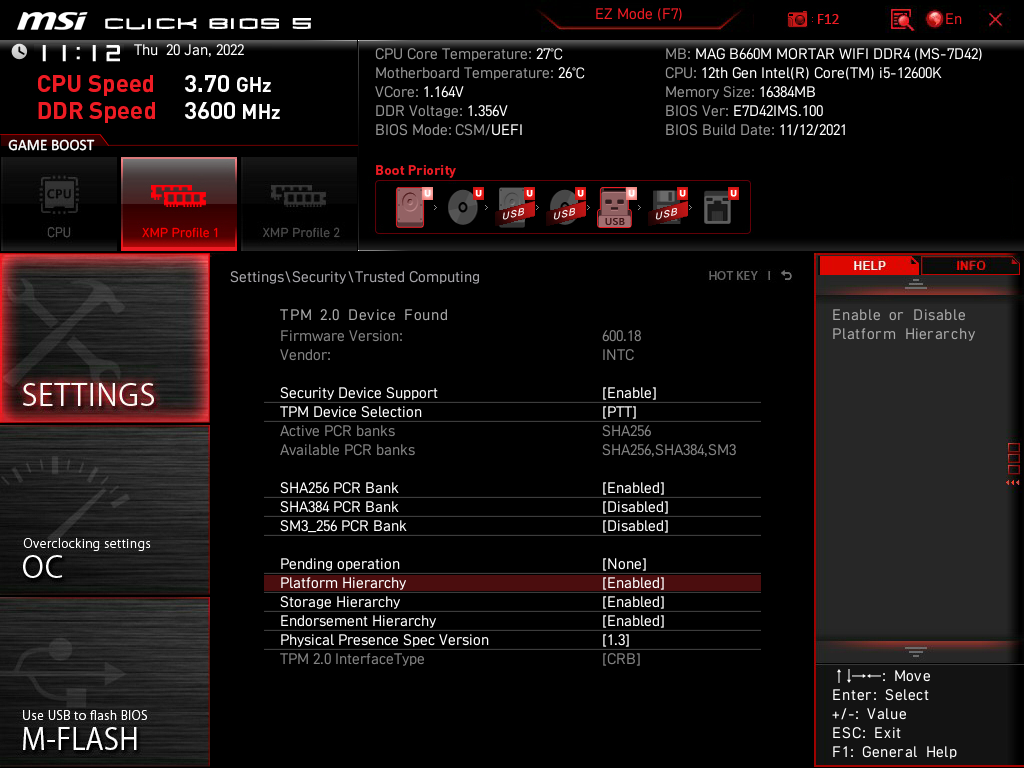Select the USB hard disk boot icon

515,207
